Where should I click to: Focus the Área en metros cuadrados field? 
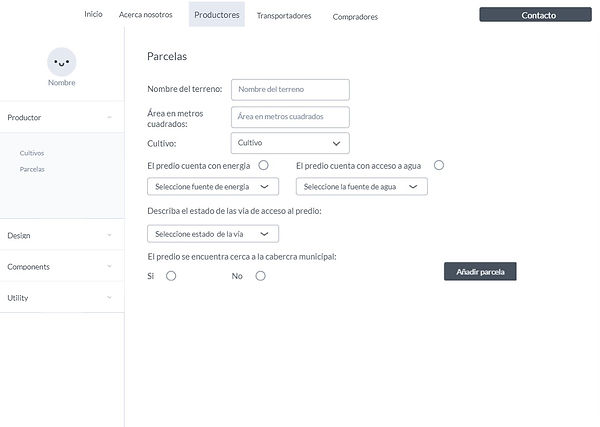[x=290, y=117]
